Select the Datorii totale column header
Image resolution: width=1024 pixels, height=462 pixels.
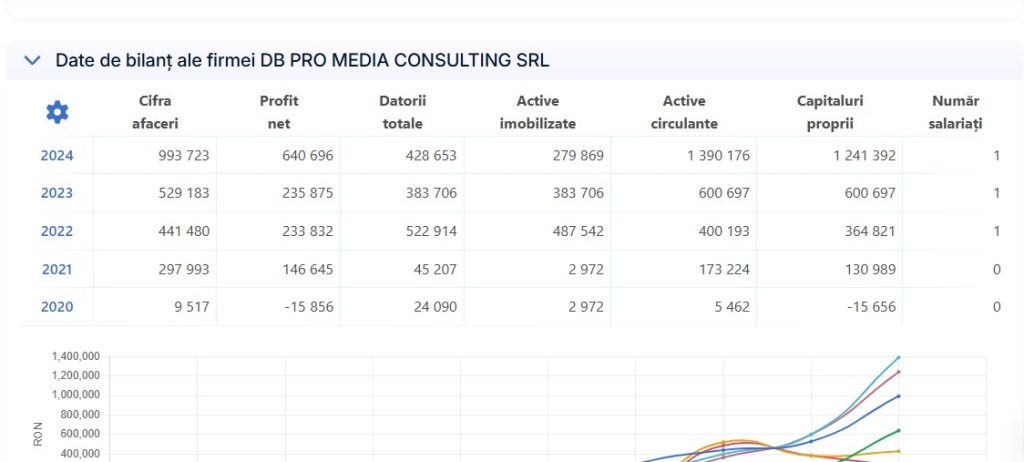402,112
